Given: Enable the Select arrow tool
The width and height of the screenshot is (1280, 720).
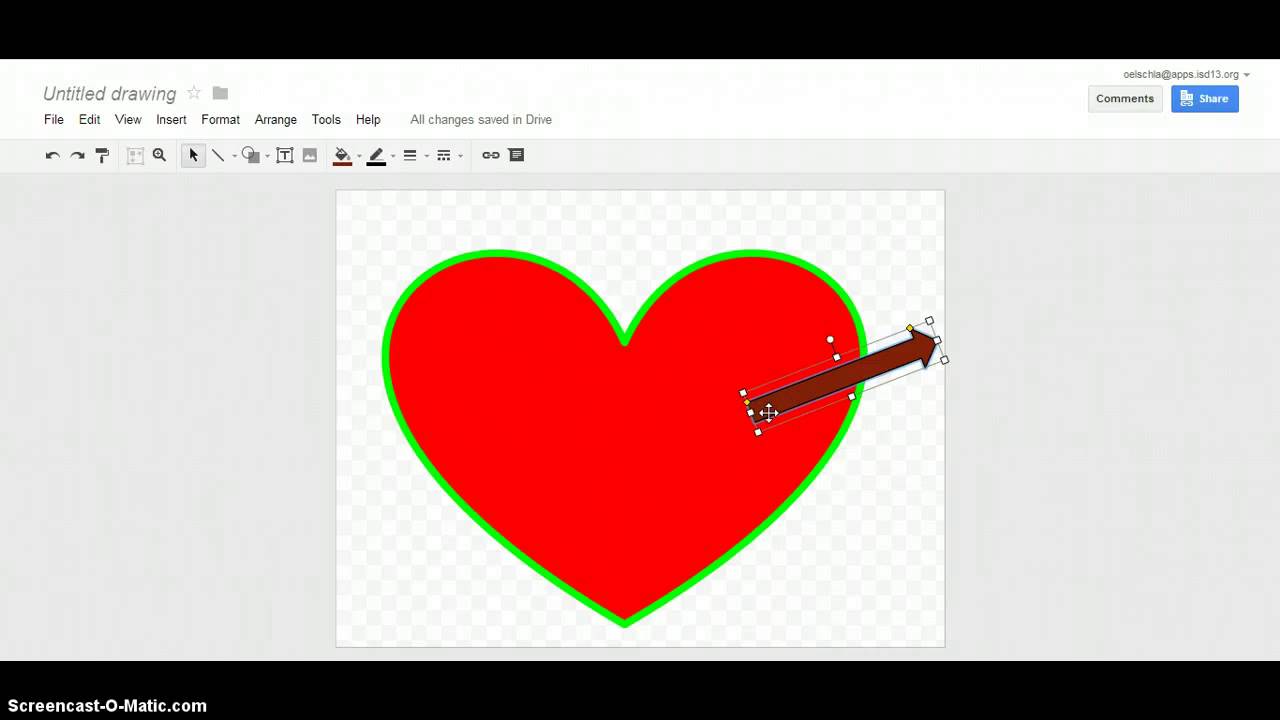Looking at the screenshot, I should click(192, 155).
